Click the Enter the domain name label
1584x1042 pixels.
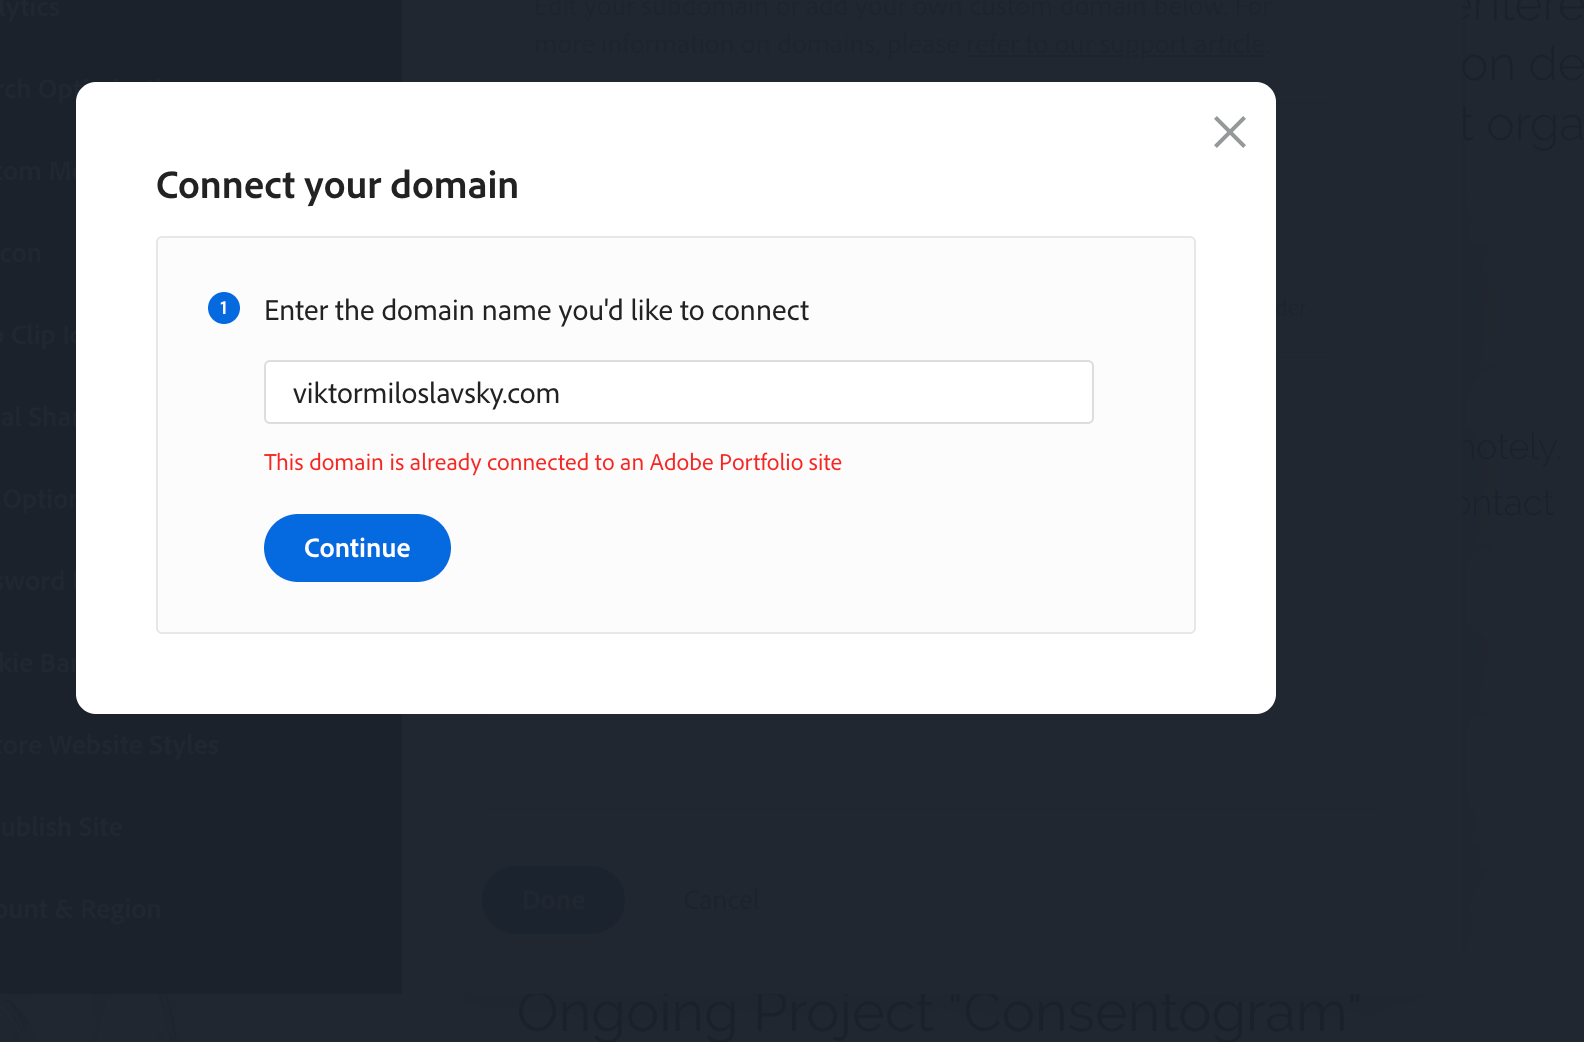tap(536, 310)
